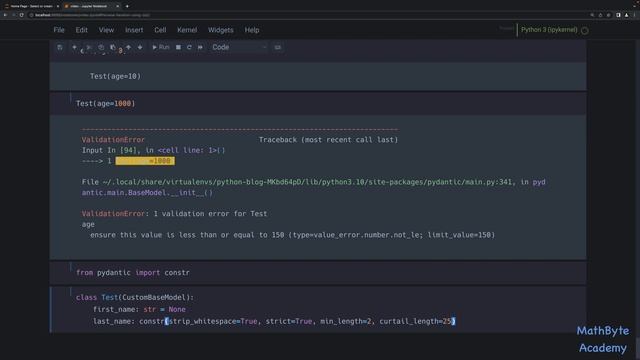Click the 'first_name: str = None' line
This screenshot has width=640, height=360.
139,309
